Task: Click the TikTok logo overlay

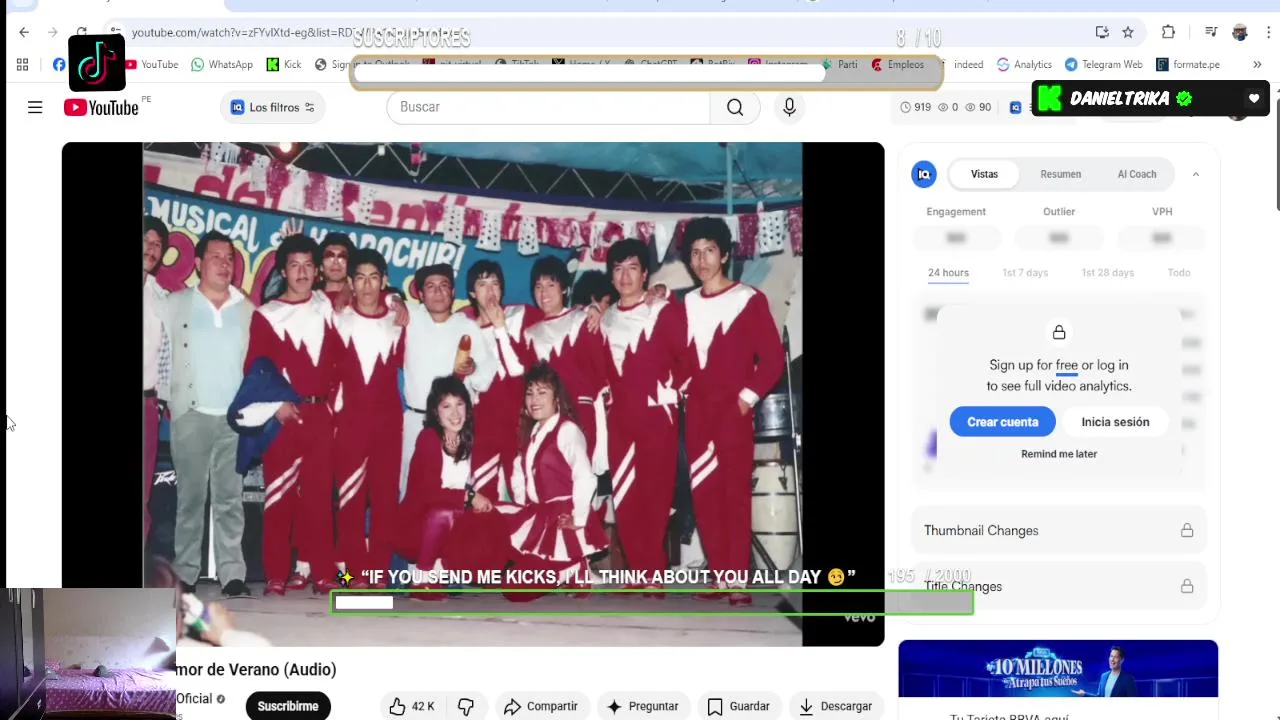Action: pos(97,63)
